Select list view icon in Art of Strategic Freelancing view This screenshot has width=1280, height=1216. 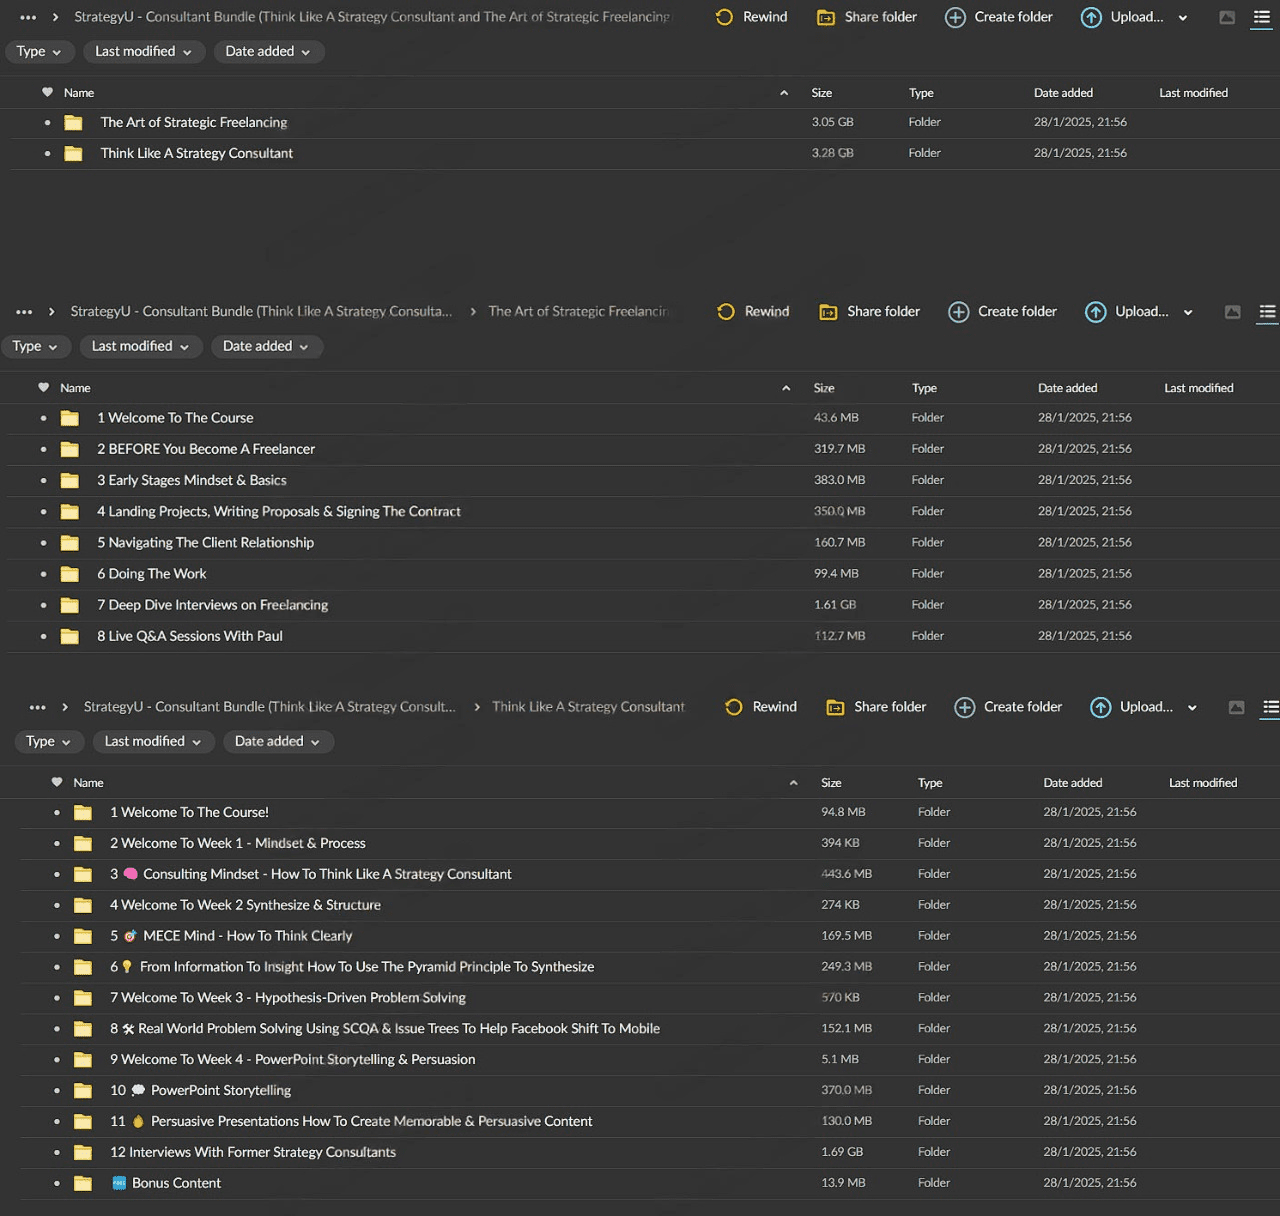point(1267,312)
